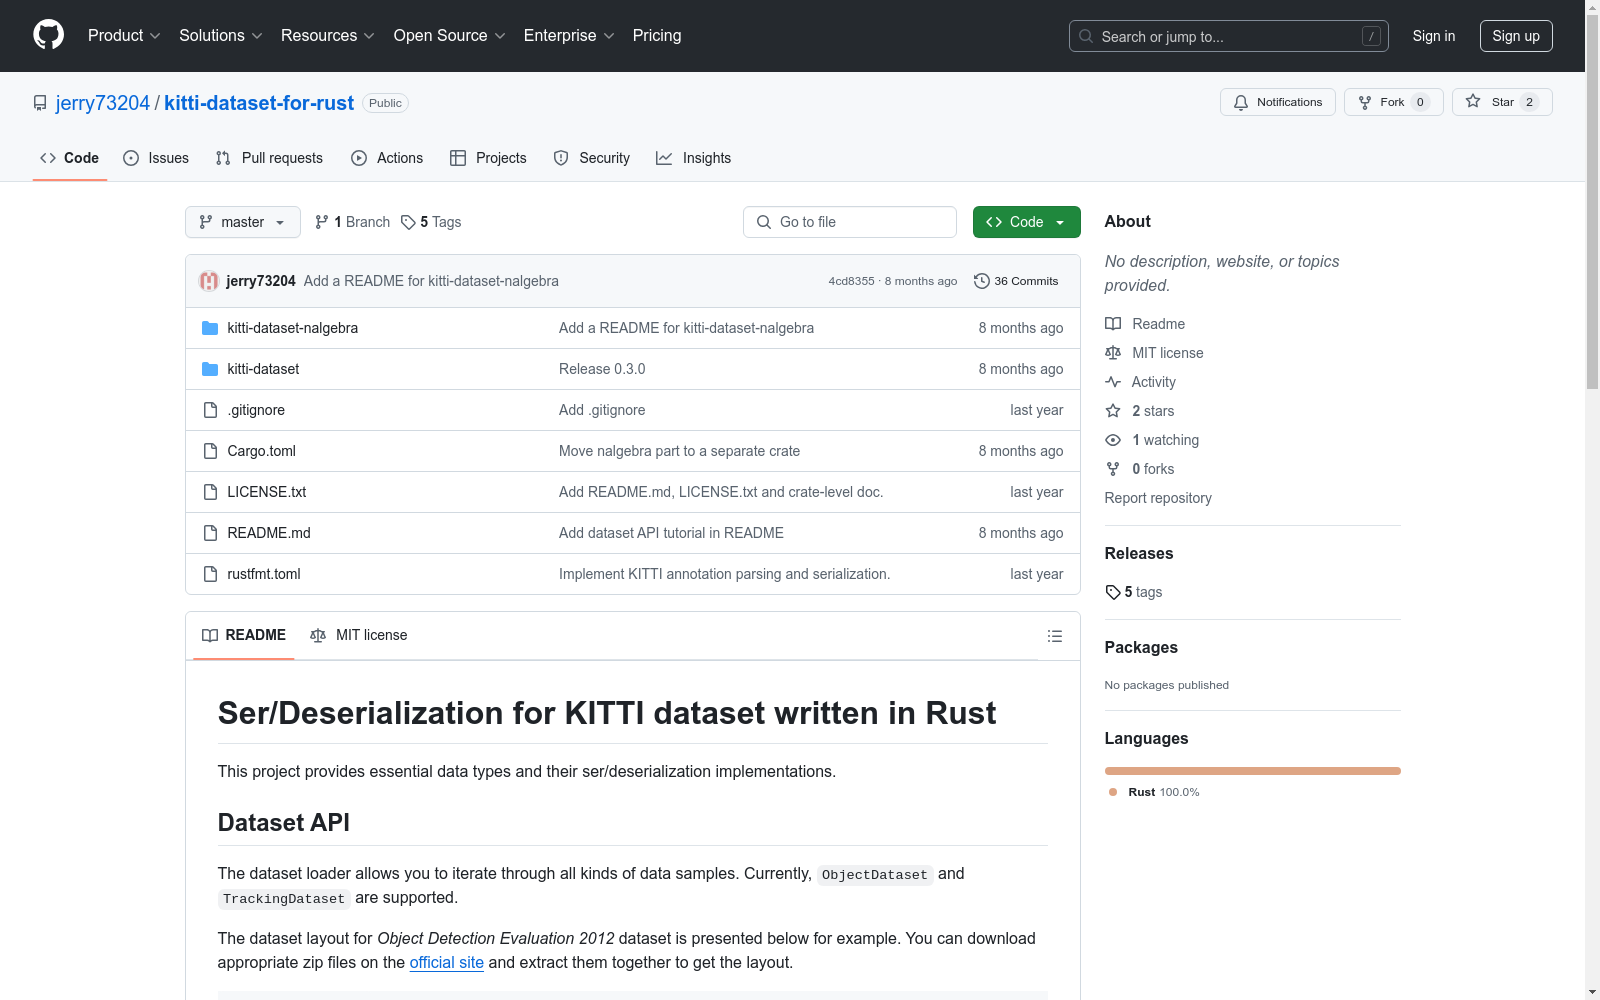Open the official site link in README
This screenshot has height=1000, width=1600.
pos(447,962)
